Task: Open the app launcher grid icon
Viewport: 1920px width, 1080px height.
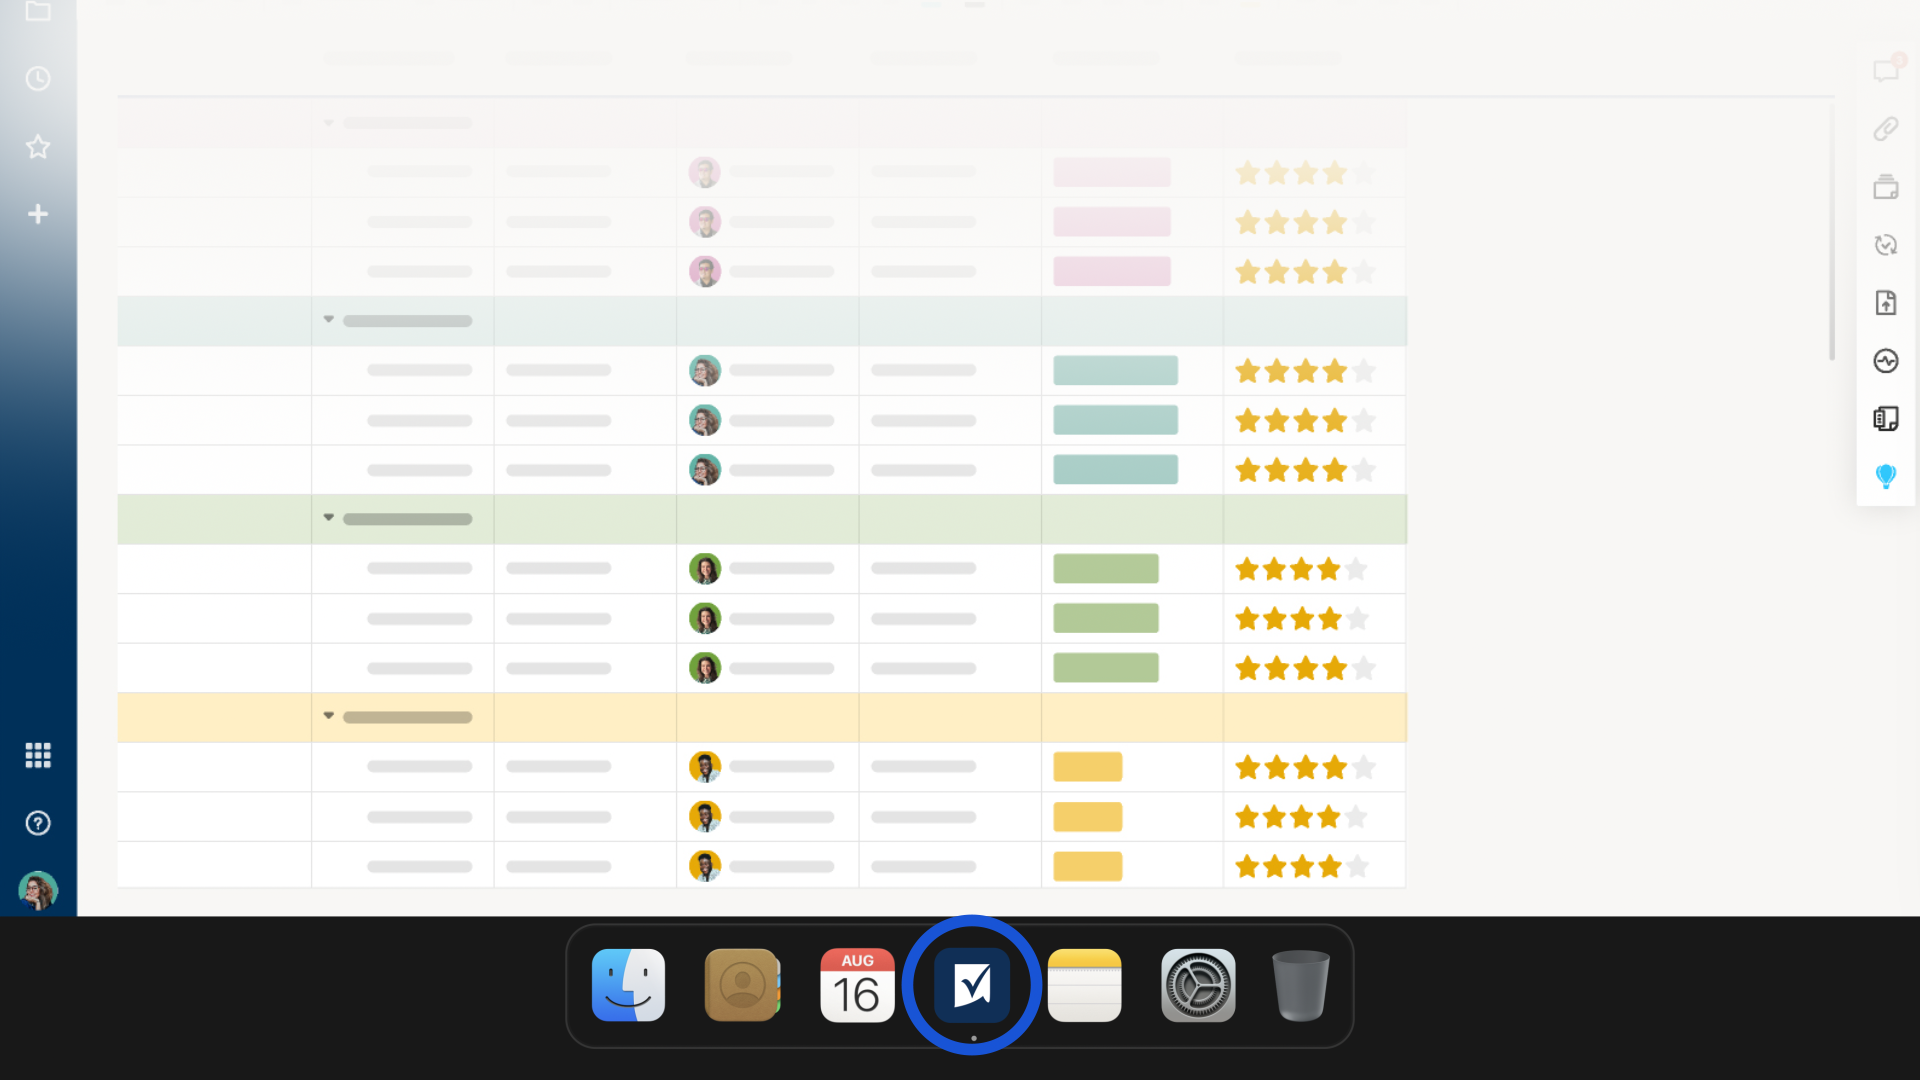Action: (38, 755)
